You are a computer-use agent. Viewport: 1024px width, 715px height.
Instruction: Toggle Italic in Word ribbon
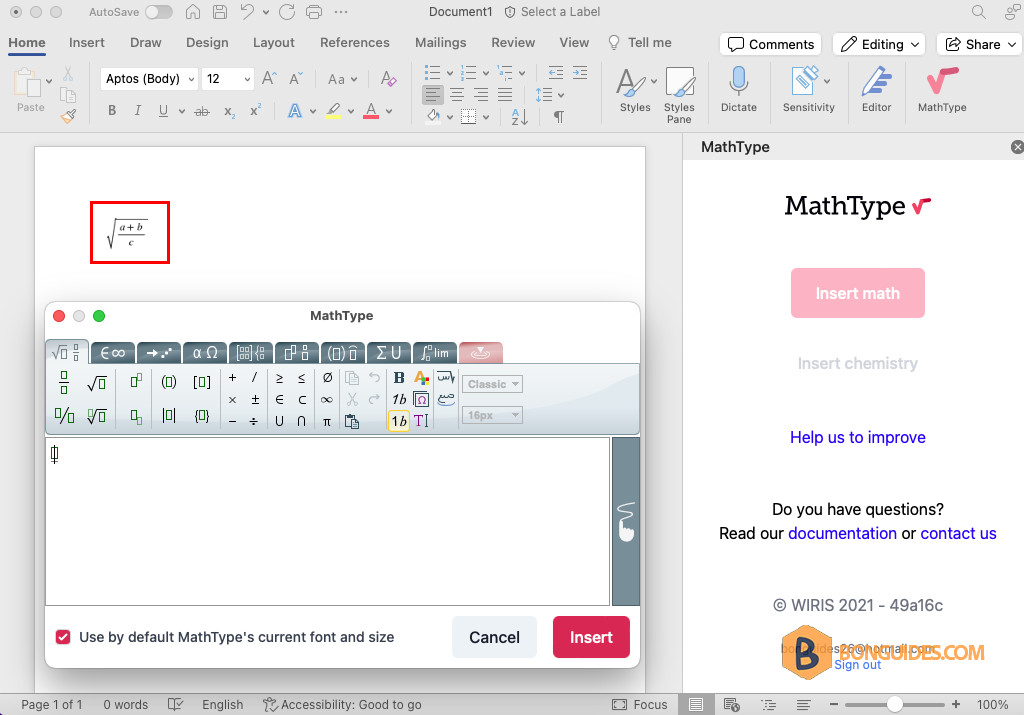pos(137,110)
